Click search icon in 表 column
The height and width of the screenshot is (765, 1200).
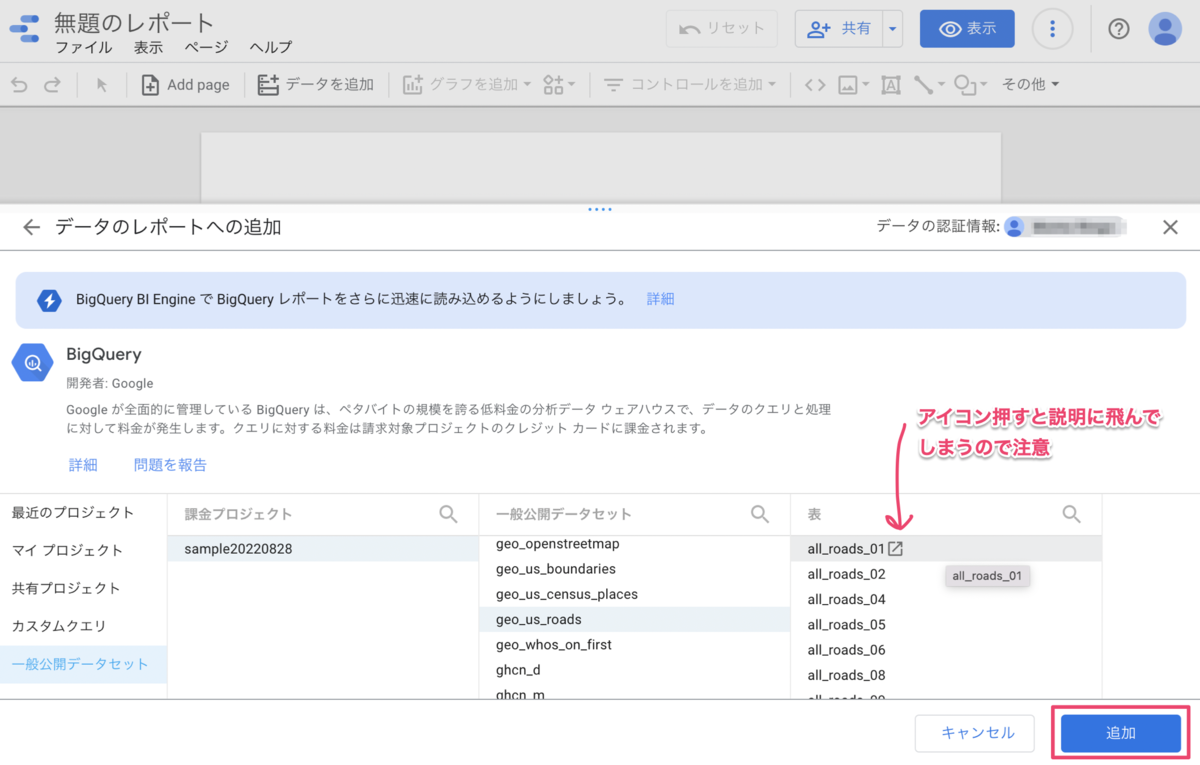click(x=1071, y=514)
